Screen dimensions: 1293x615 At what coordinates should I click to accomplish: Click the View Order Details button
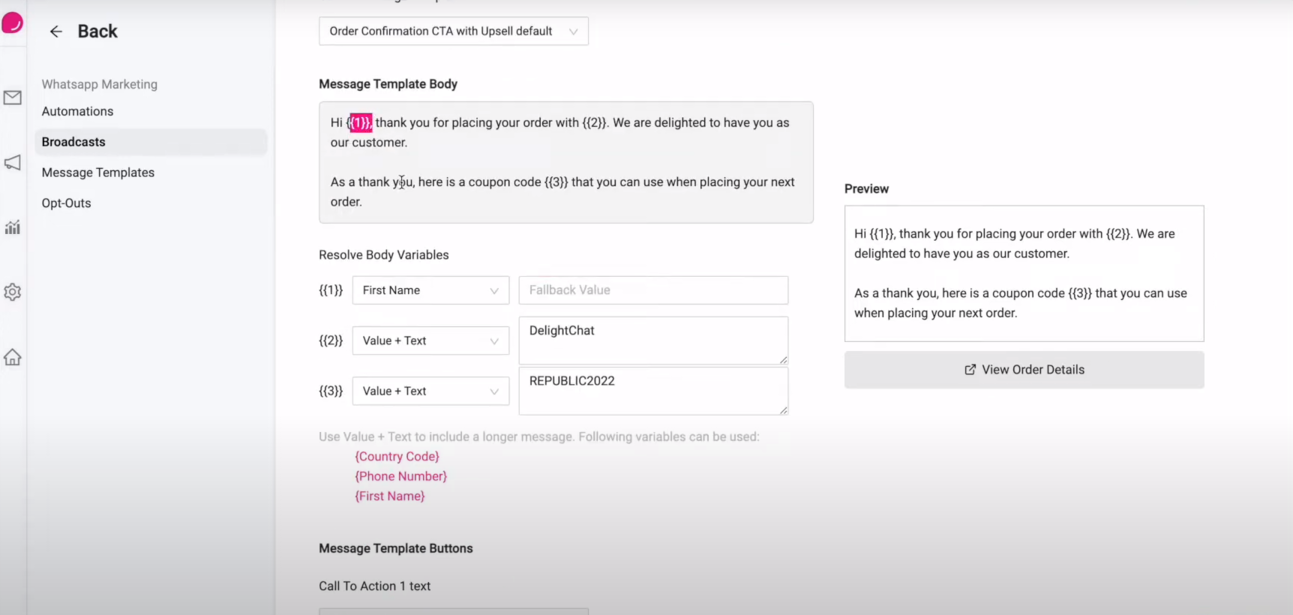[1024, 370]
